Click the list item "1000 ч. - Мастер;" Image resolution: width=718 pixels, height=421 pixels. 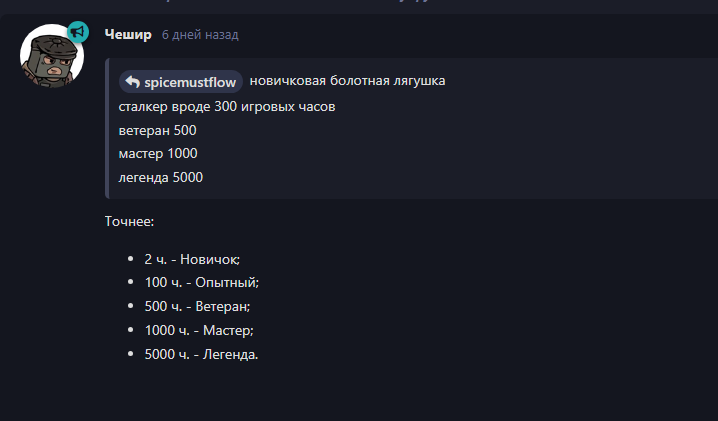[199, 330]
